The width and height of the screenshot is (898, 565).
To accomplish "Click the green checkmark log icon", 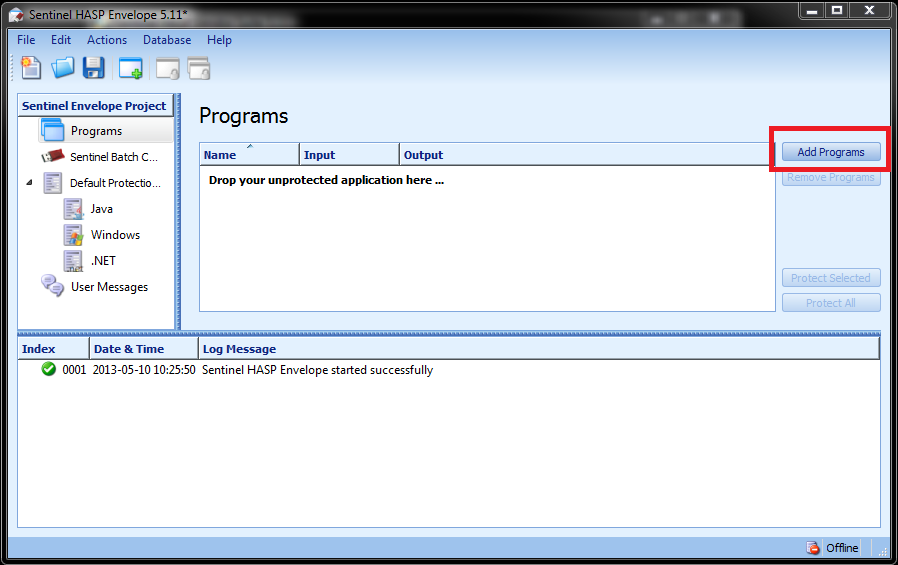I will click(x=49, y=369).
